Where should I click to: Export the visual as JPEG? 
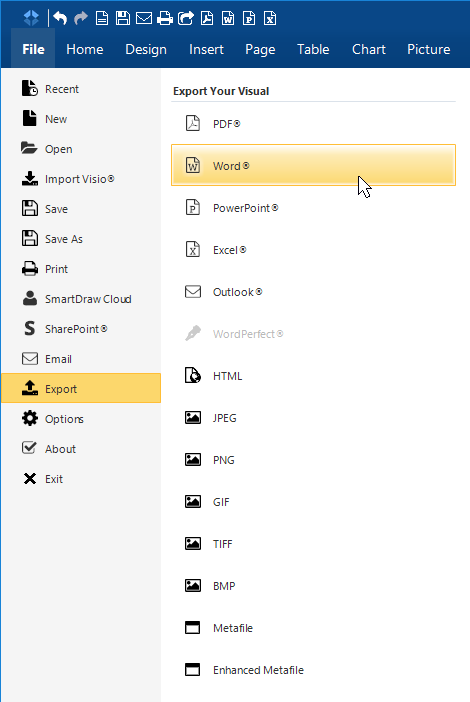(313, 418)
